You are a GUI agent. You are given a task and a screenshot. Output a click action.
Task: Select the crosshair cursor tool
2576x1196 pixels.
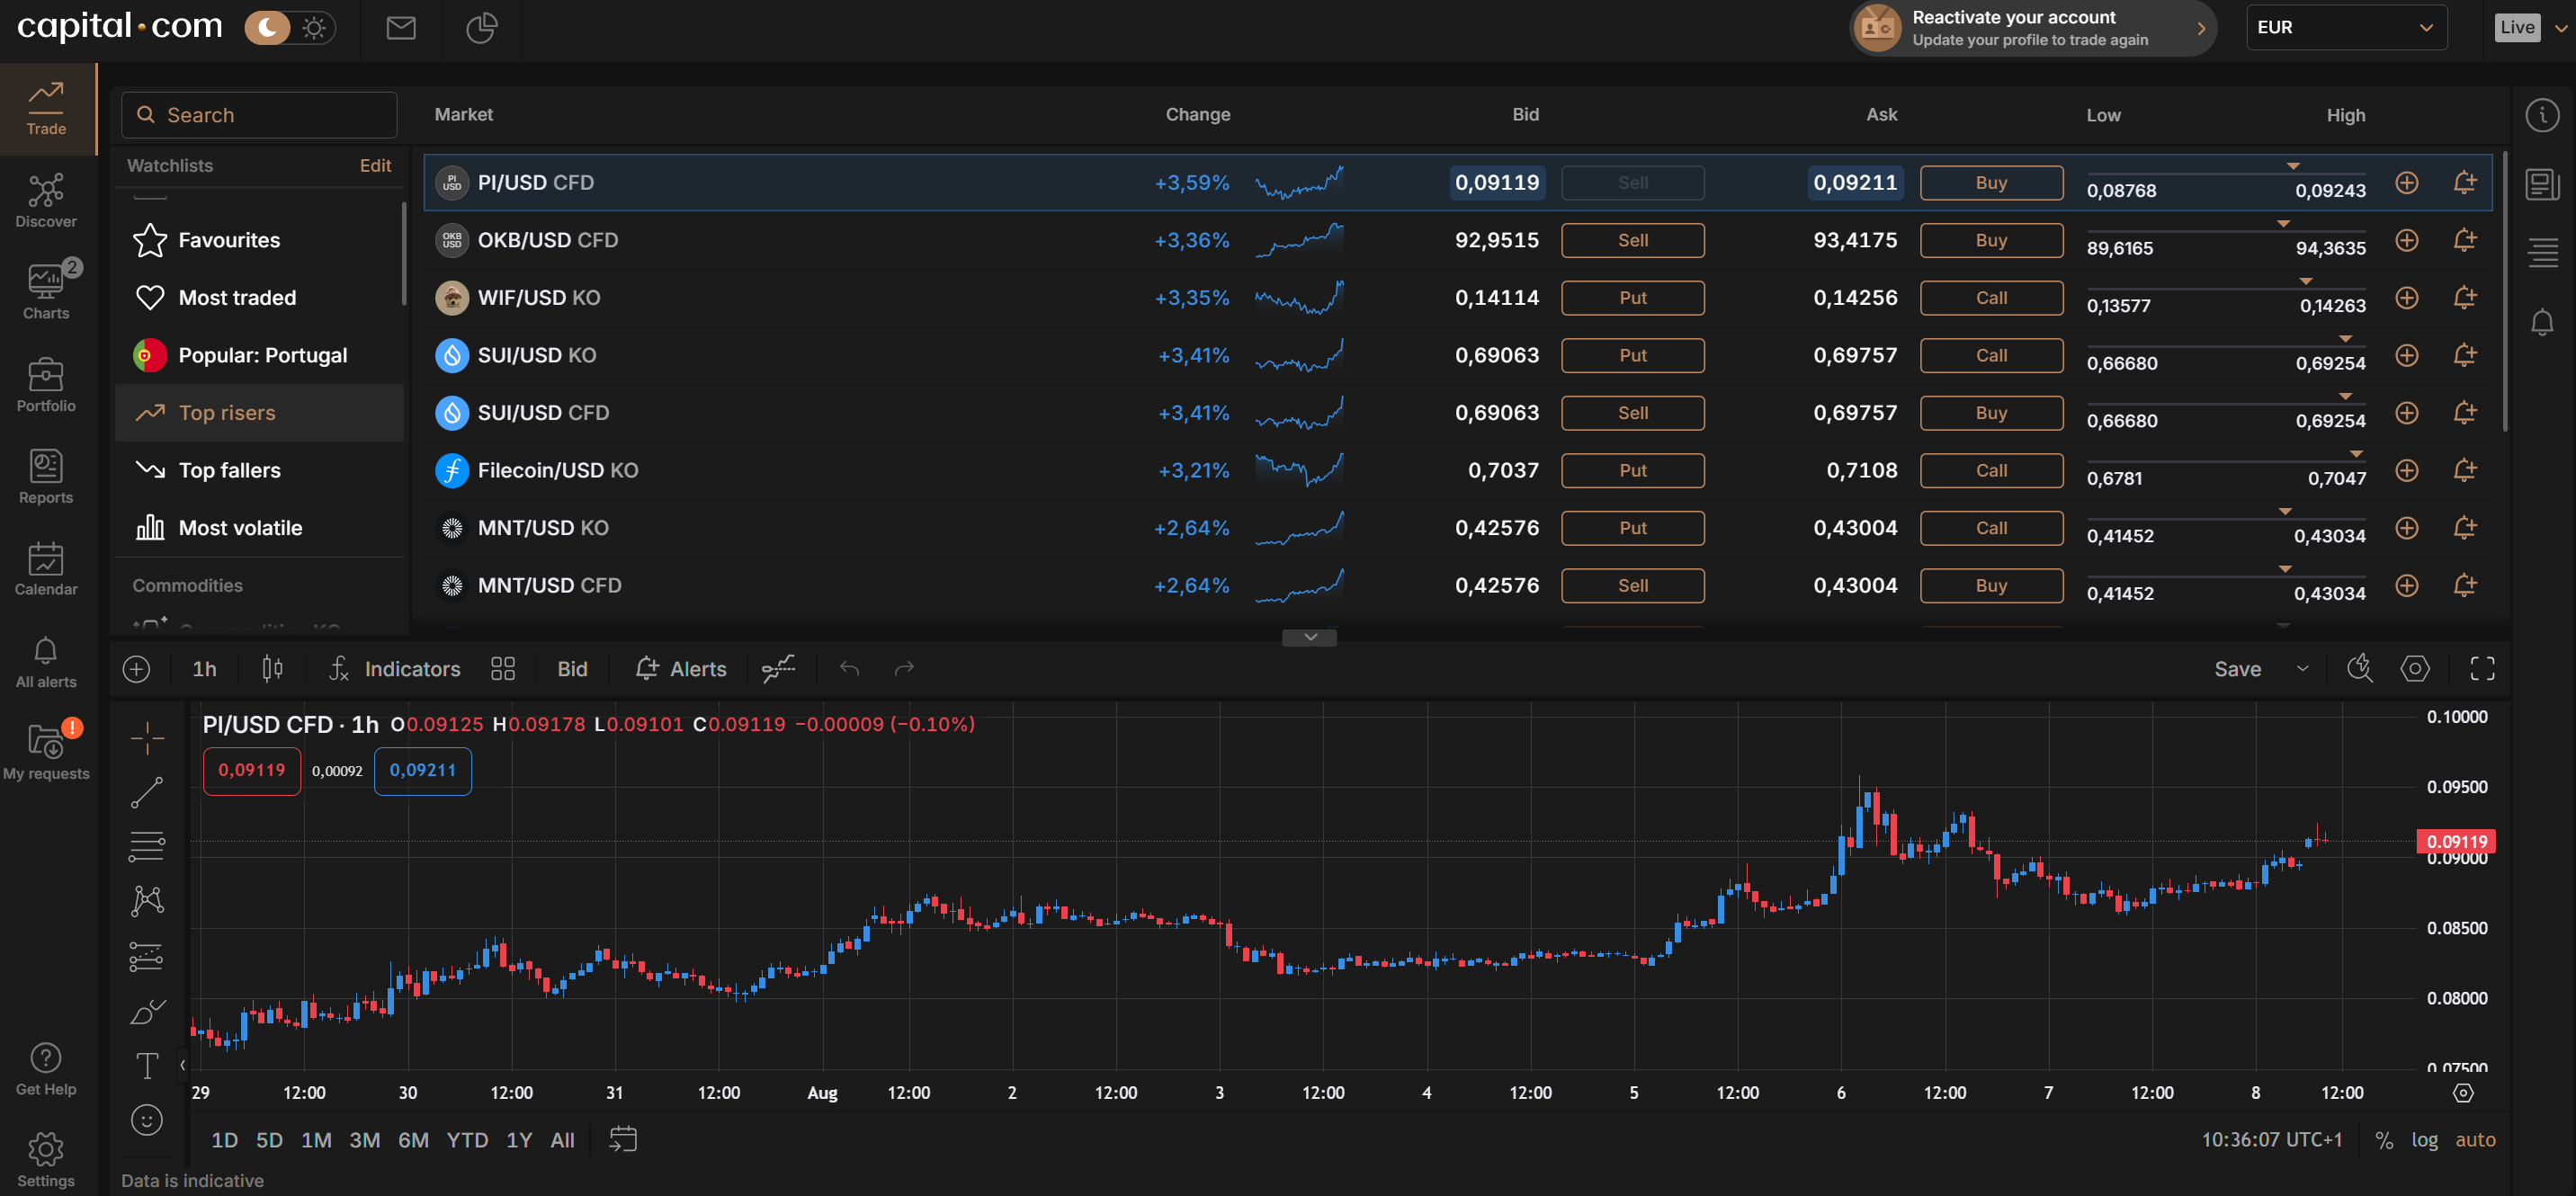point(147,738)
